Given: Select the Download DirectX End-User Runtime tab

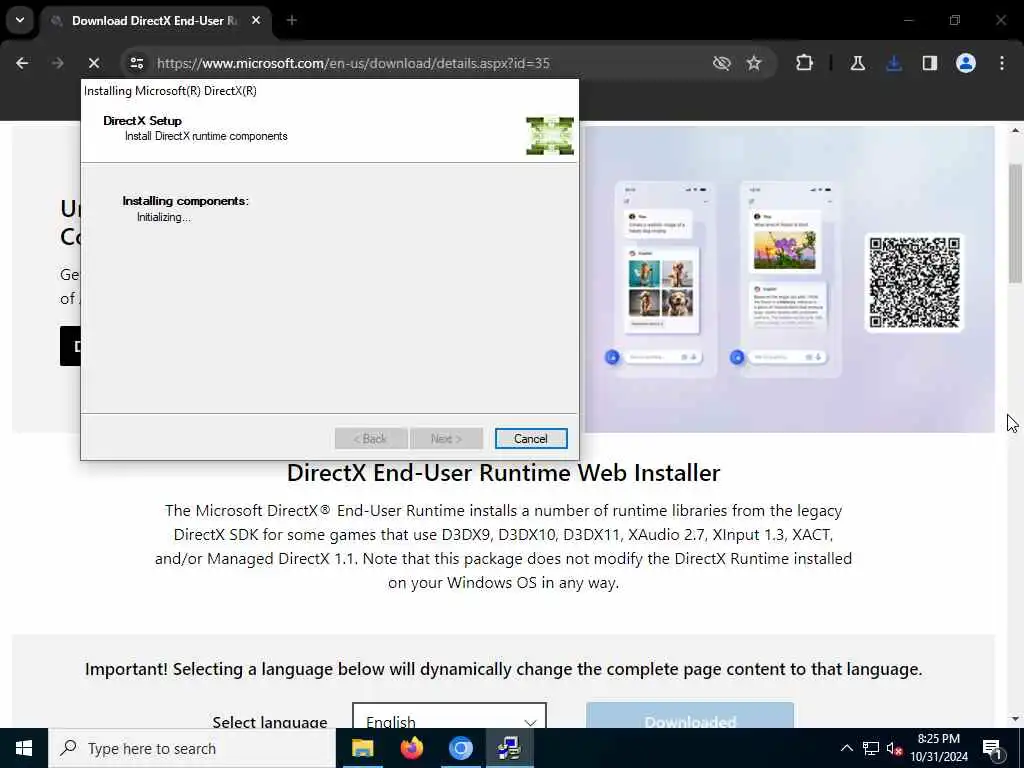Looking at the screenshot, I should [x=155, y=21].
